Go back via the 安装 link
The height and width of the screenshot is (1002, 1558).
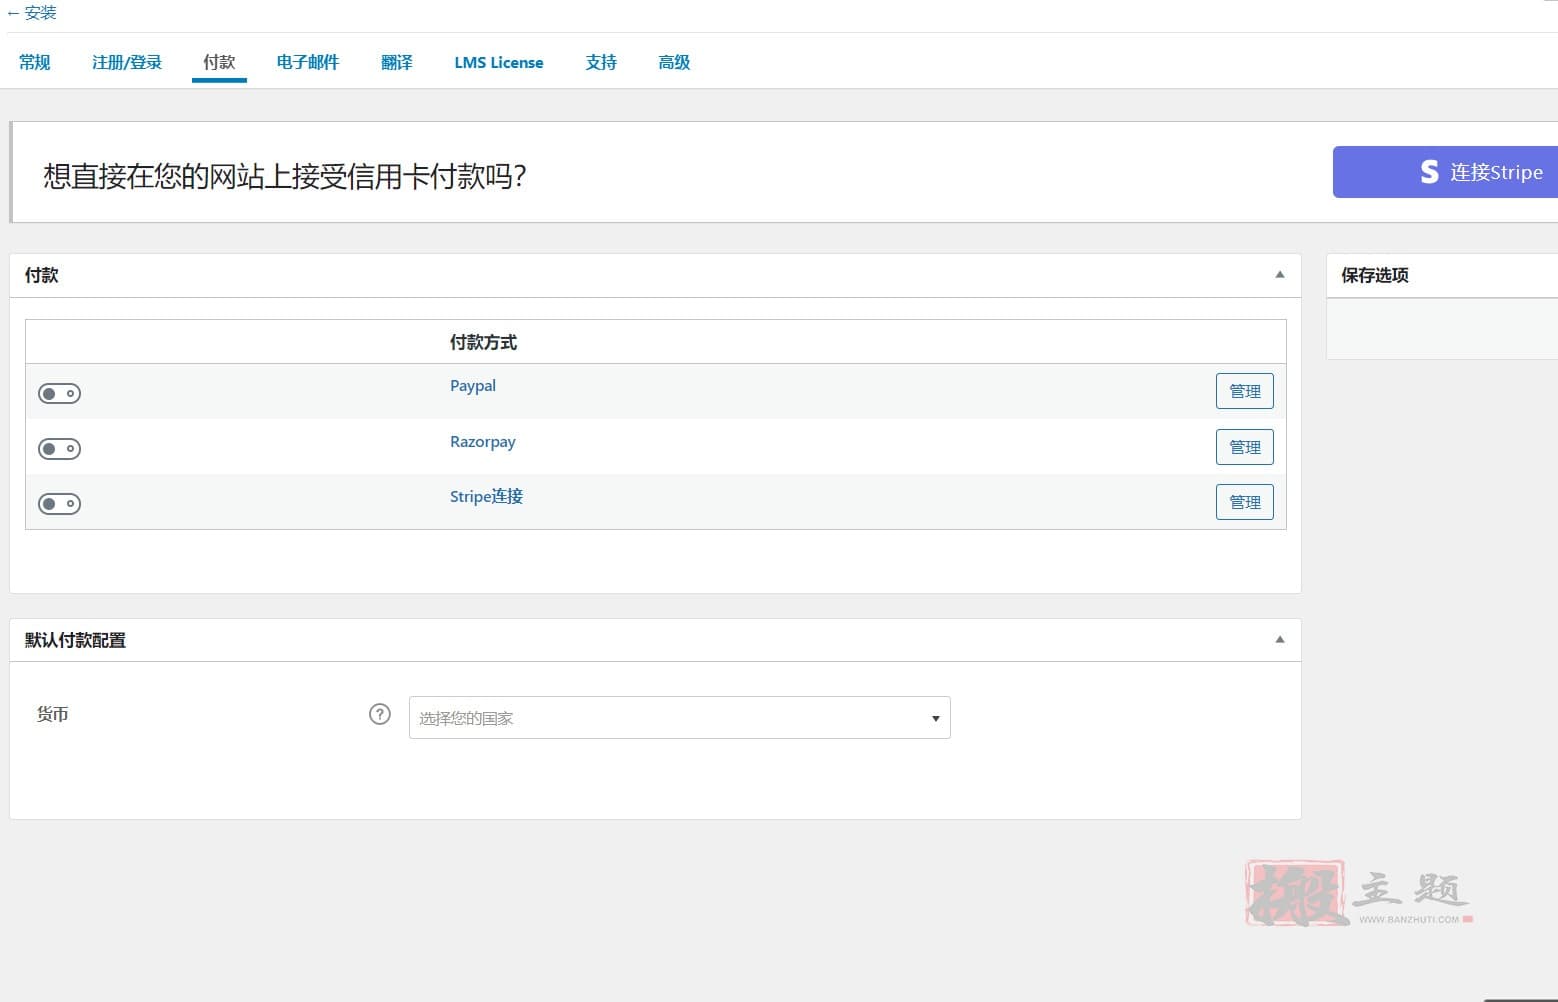[32, 13]
